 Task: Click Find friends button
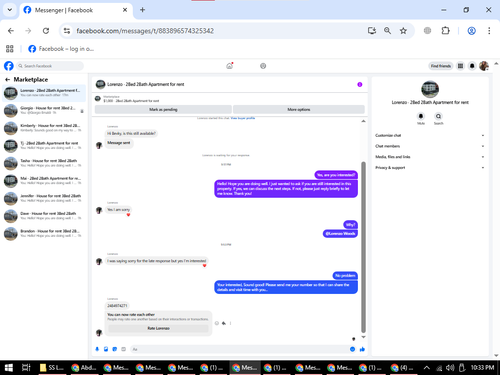[x=440, y=66]
